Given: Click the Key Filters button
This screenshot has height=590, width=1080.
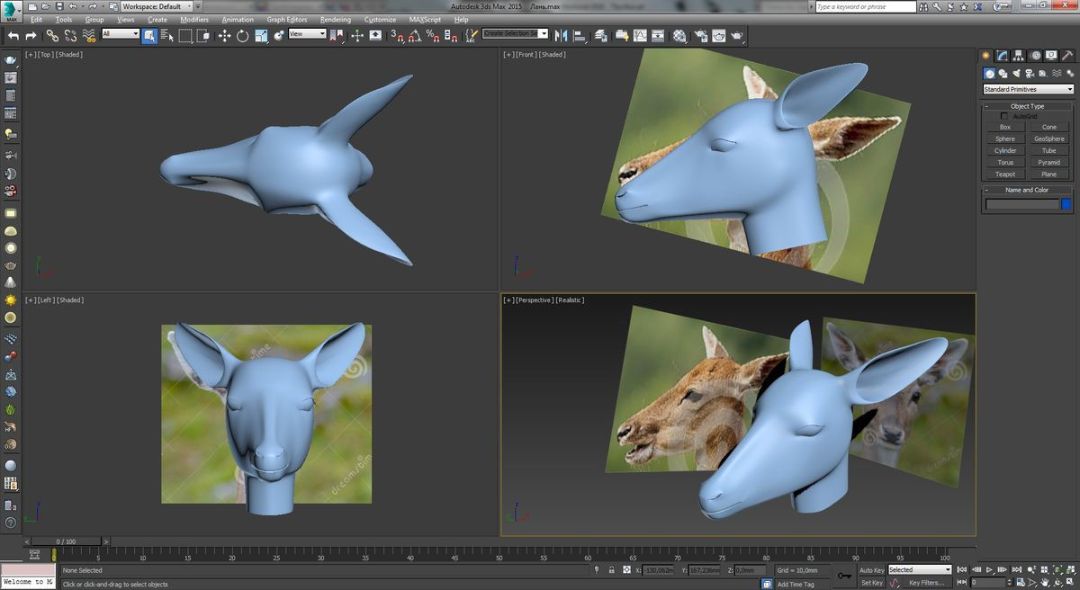Looking at the screenshot, I should [926, 582].
